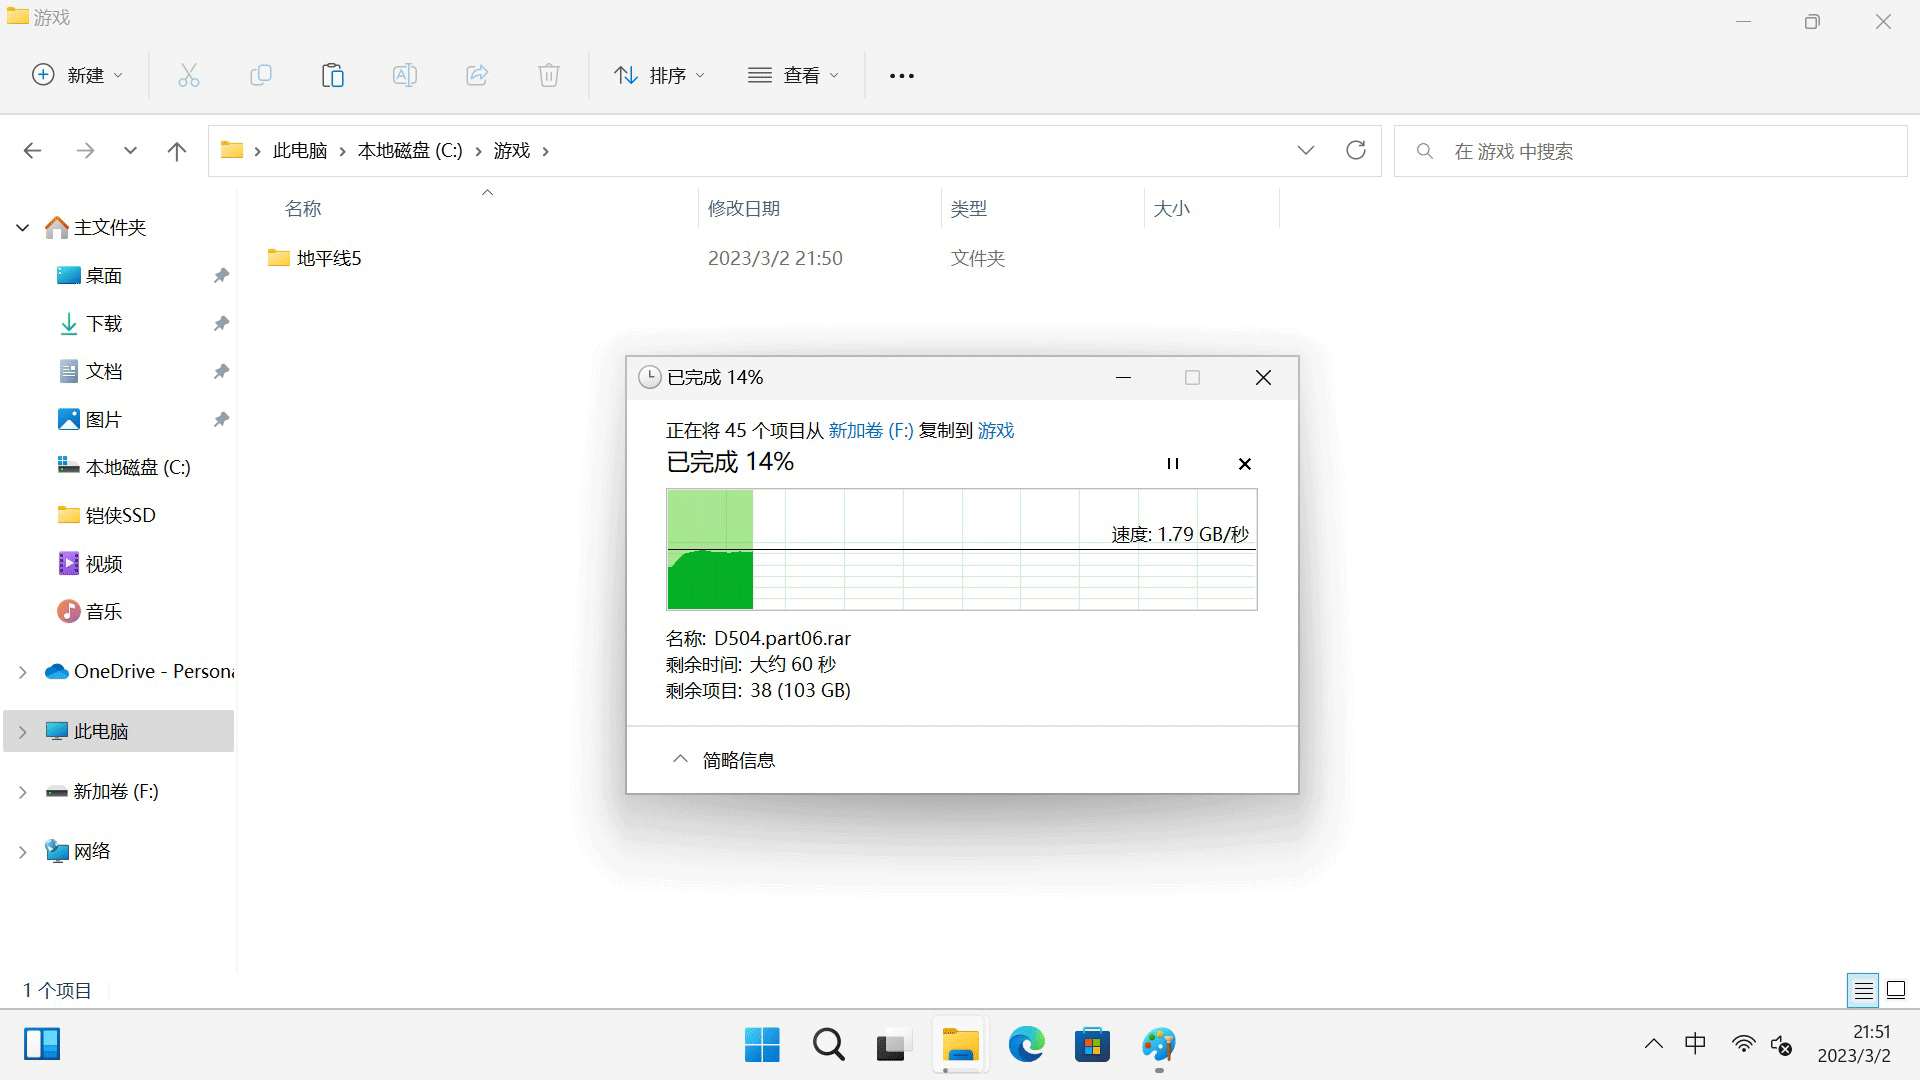The image size is (1920, 1080).
Task: Switch to details view in status bar
Action: pyautogui.click(x=1863, y=991)
